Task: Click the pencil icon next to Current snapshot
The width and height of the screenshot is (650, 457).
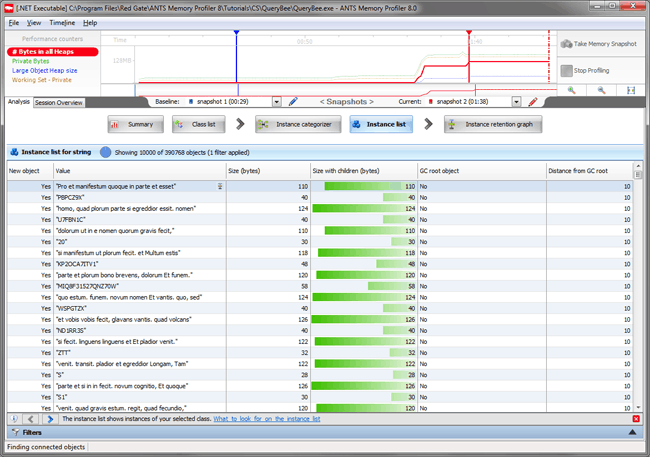Action: (533, 102)
